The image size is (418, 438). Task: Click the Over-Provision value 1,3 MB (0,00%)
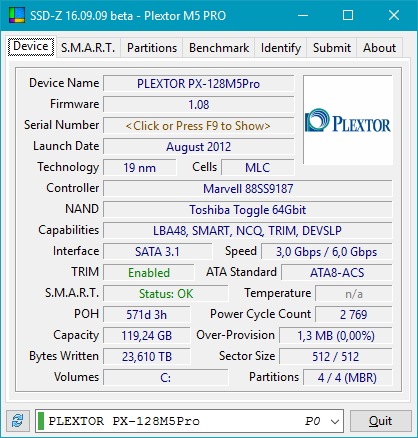point(336,336)
